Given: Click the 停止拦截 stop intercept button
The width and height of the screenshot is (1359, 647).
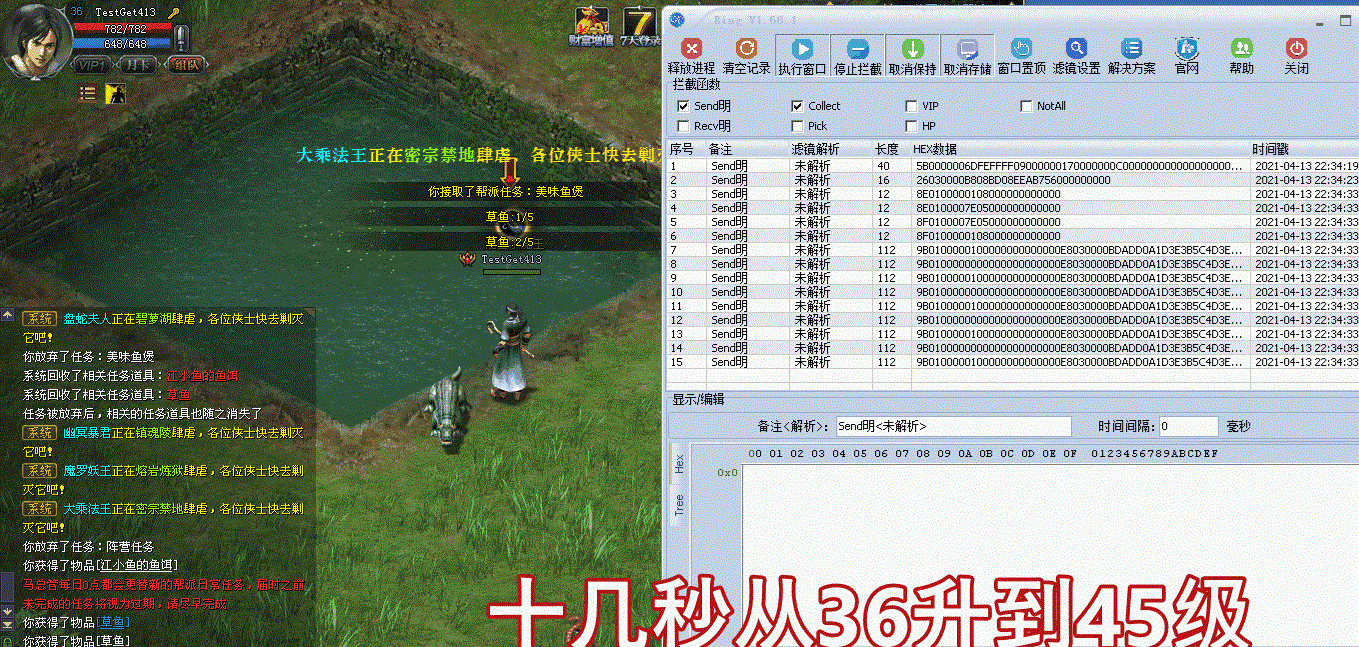Looking at the screenshot, I should pos(857,56).
